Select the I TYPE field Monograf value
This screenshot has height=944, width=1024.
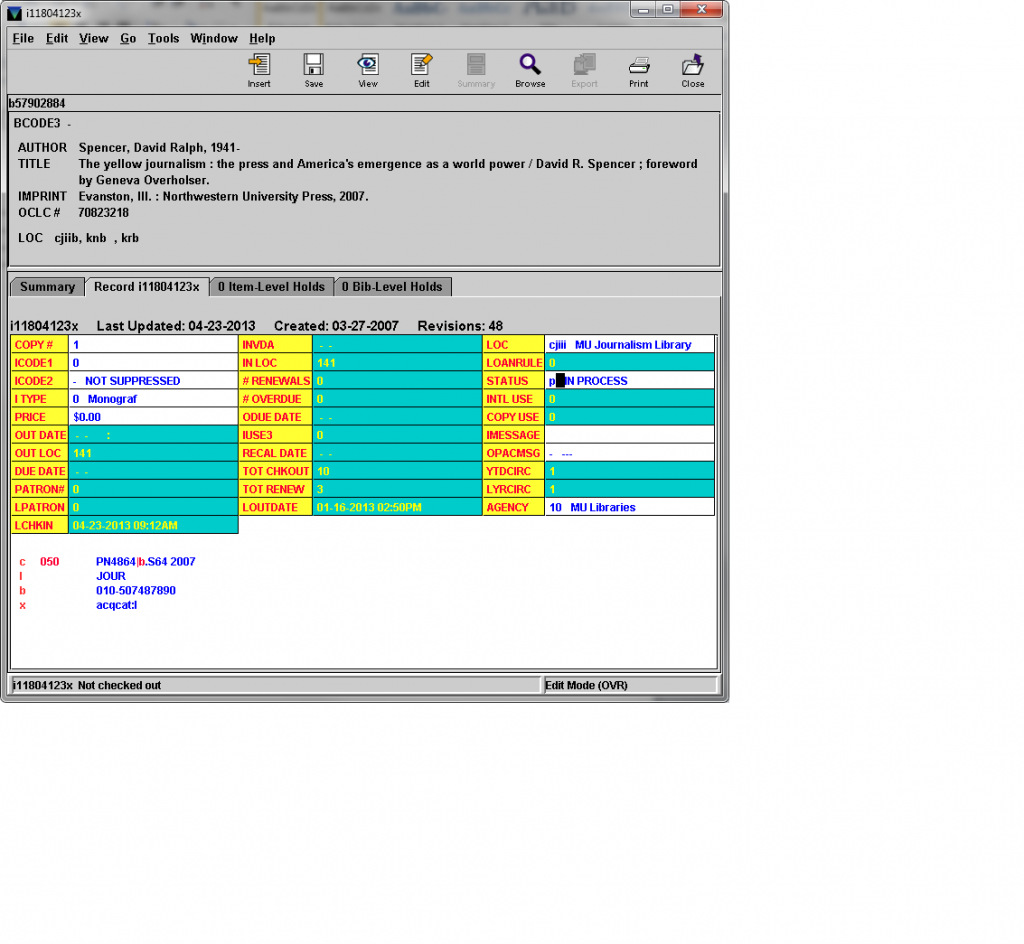pos(110,399)
